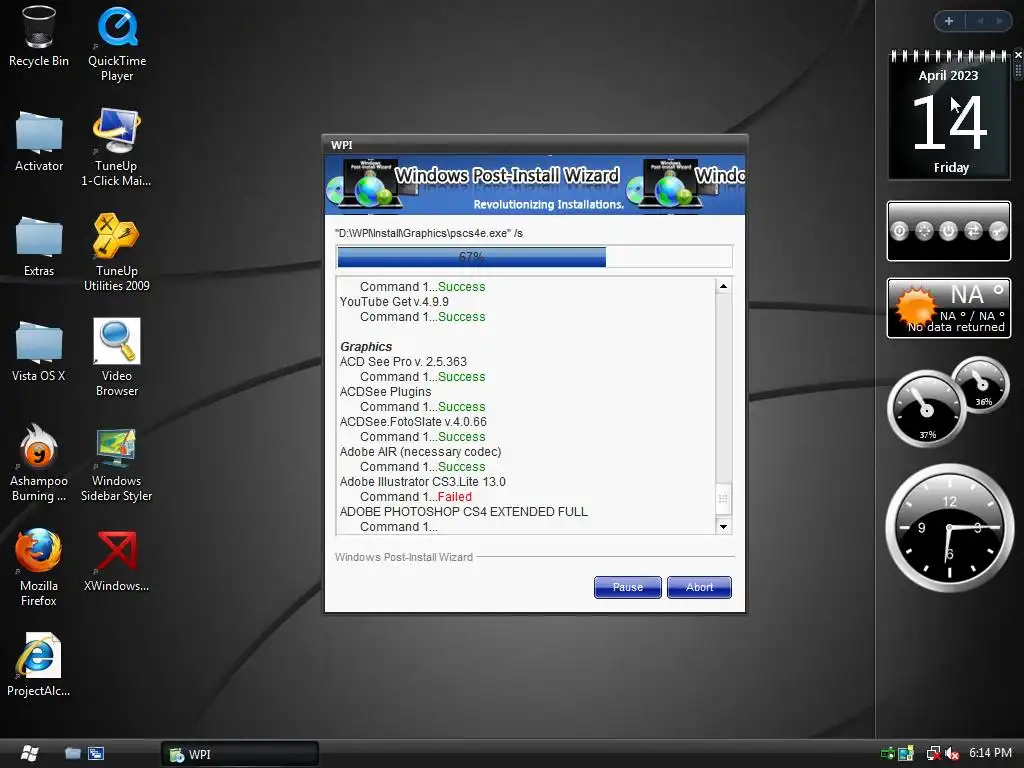Viewport: 1024px width, 768px height.
Task: Abort the Post-Install Wizard
Action: [x=699, y=587]
